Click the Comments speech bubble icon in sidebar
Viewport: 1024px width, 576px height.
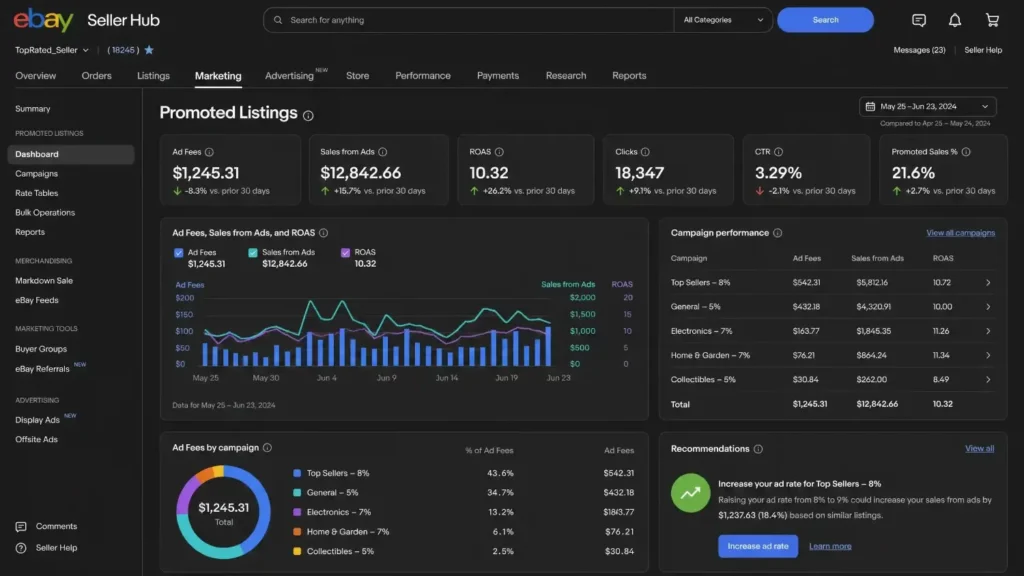tap(21, 526)
